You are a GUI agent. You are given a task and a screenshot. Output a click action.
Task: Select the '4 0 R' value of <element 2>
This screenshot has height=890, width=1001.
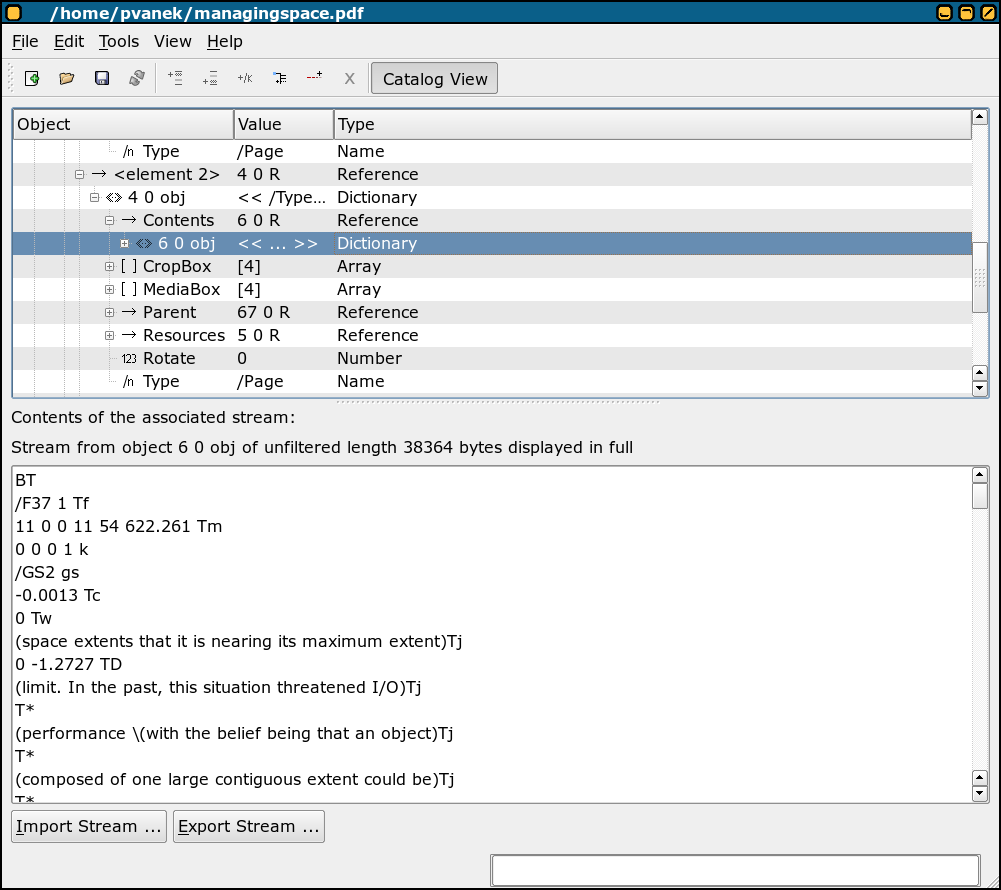pos(259,174)
